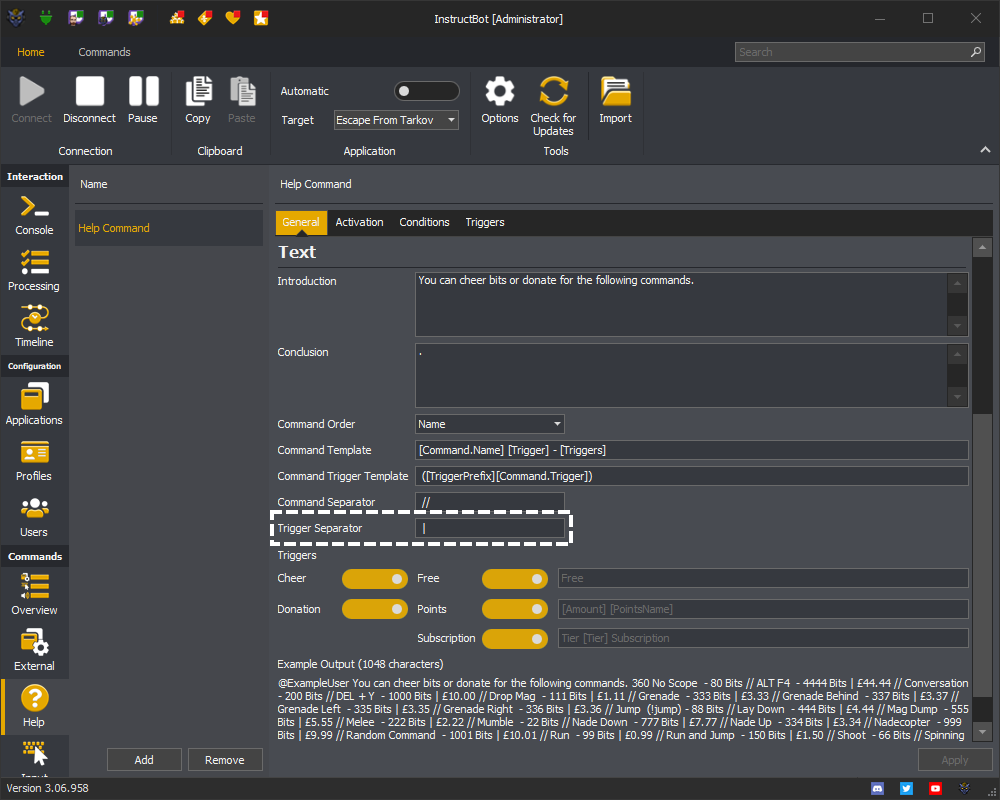Toggle the Donation trigger switch
The width and height of the screenshot is (1000, 800).
pyautogui.click(x=374, y=609)
